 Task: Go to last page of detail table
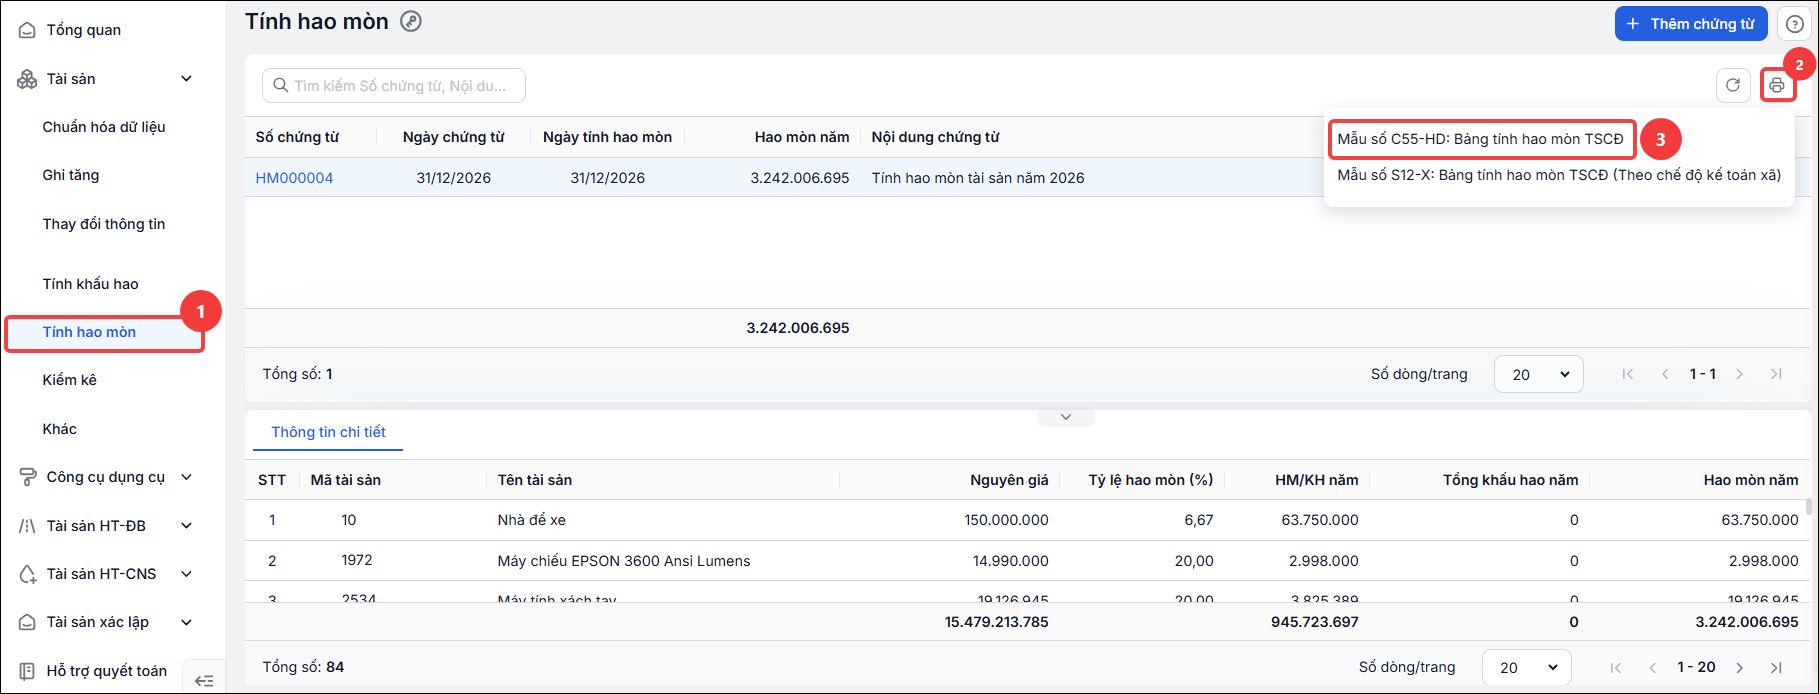1777,667
